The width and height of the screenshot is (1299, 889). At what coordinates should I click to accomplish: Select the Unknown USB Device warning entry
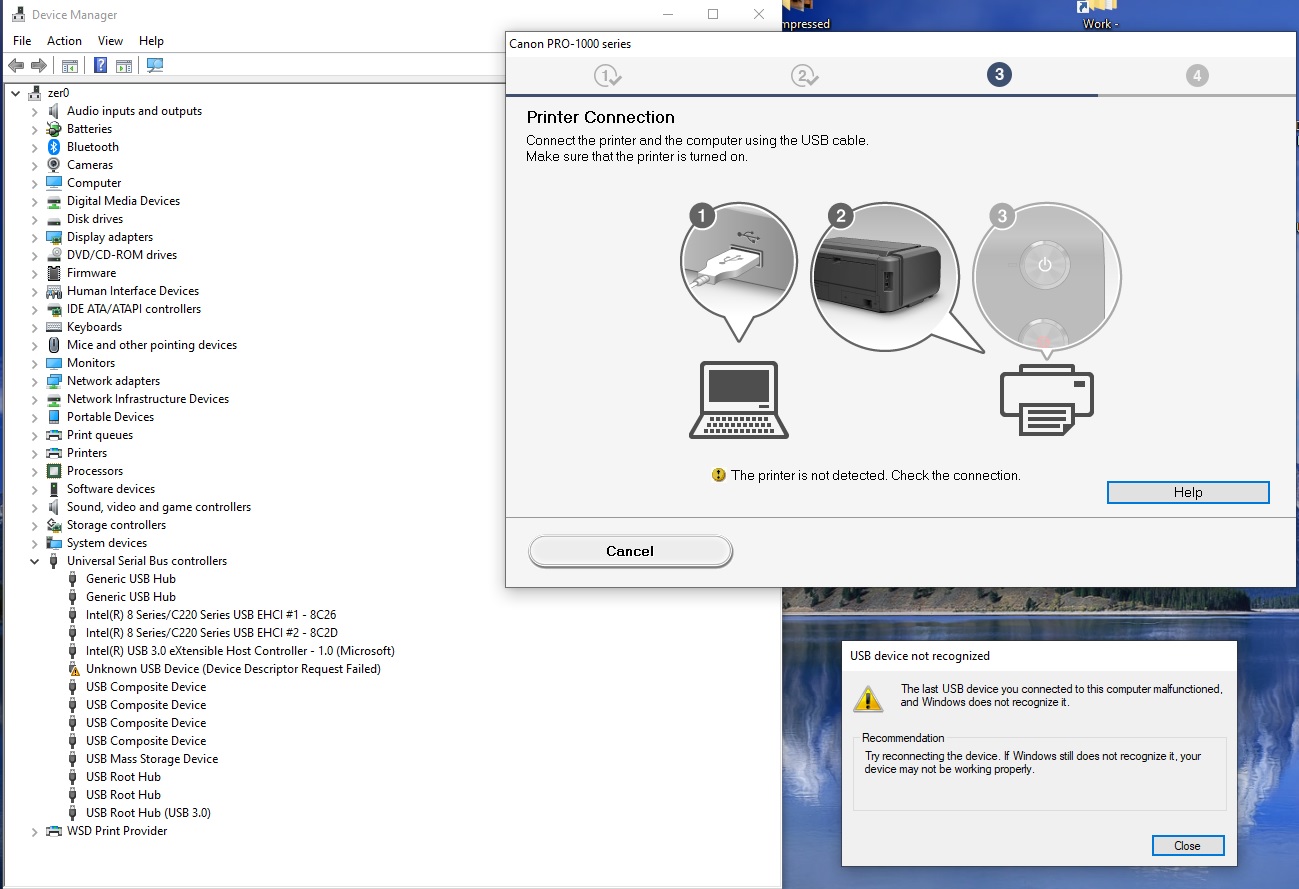233,669
